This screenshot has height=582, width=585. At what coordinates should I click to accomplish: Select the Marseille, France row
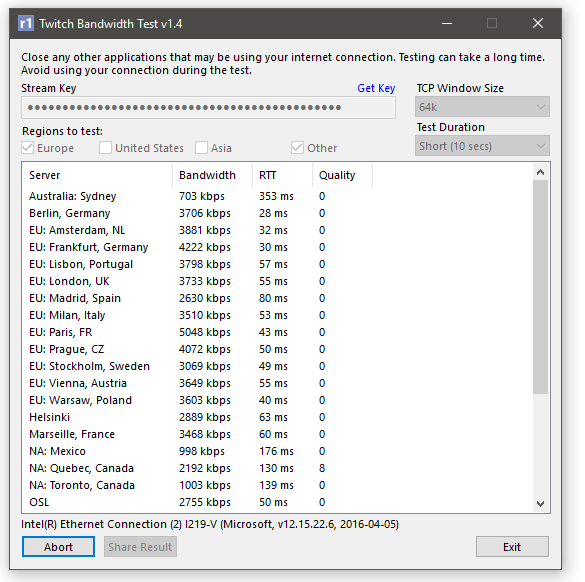tap(197, 434)
